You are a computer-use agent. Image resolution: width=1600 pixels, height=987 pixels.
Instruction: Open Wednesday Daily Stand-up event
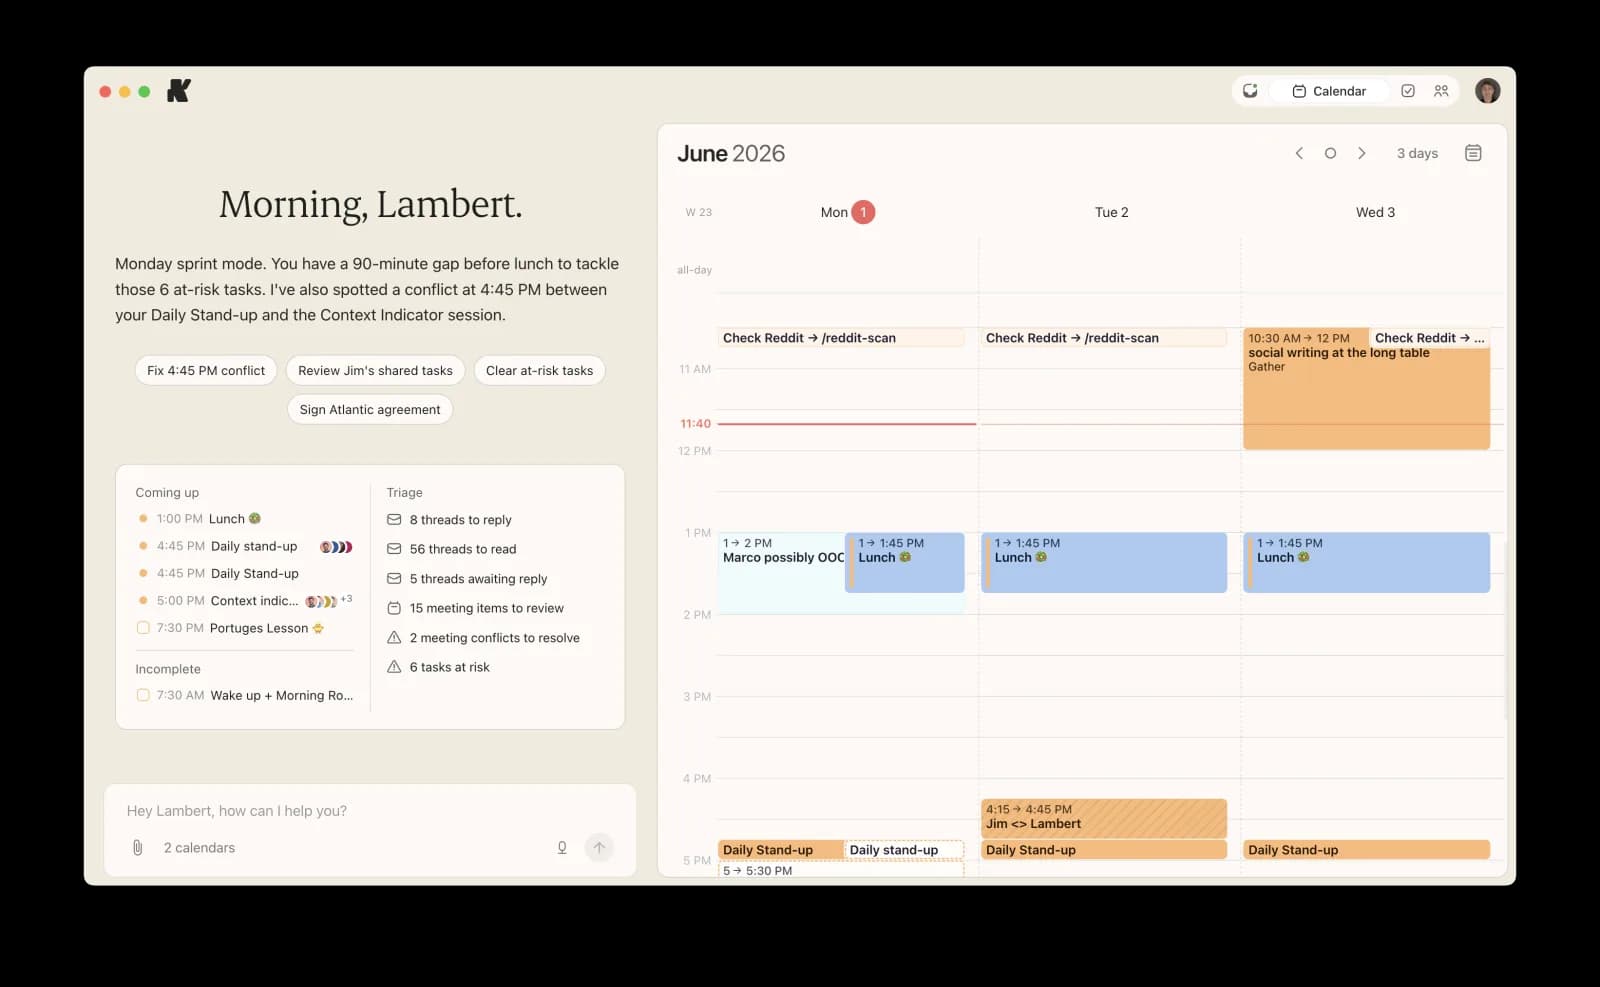[x=1366, y=850]
